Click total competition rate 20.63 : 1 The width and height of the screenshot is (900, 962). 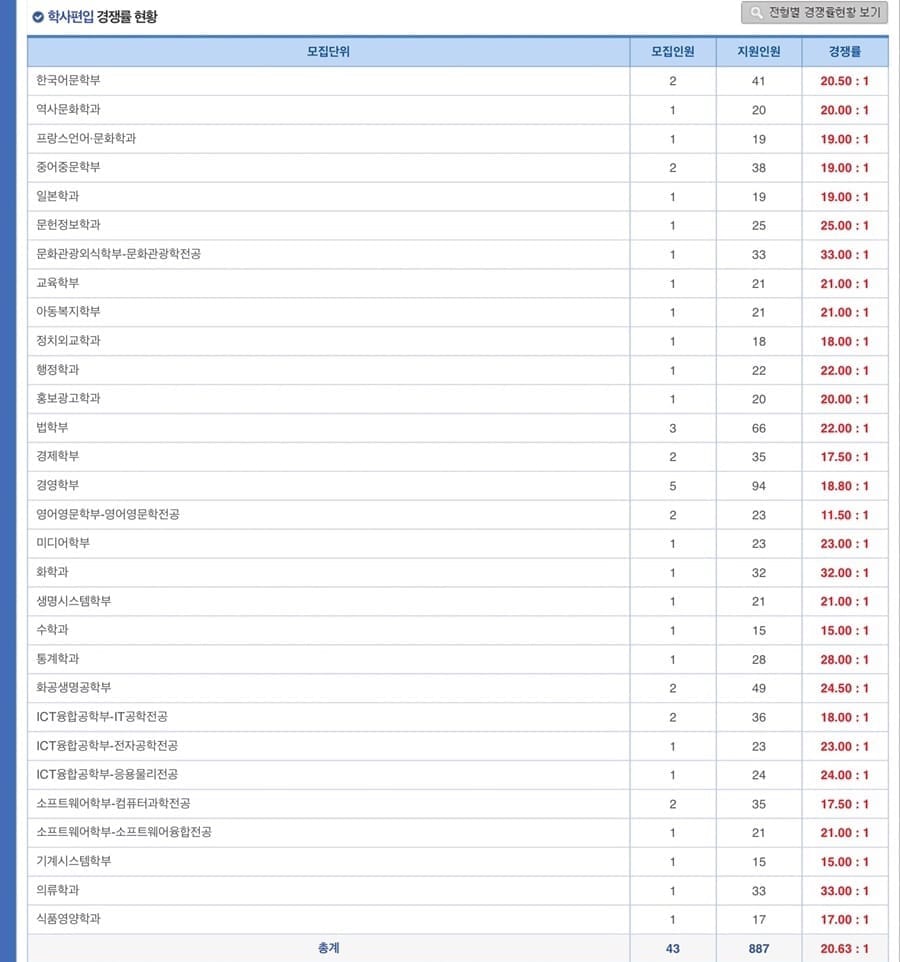pyautogui.click(x=845, y=949)
